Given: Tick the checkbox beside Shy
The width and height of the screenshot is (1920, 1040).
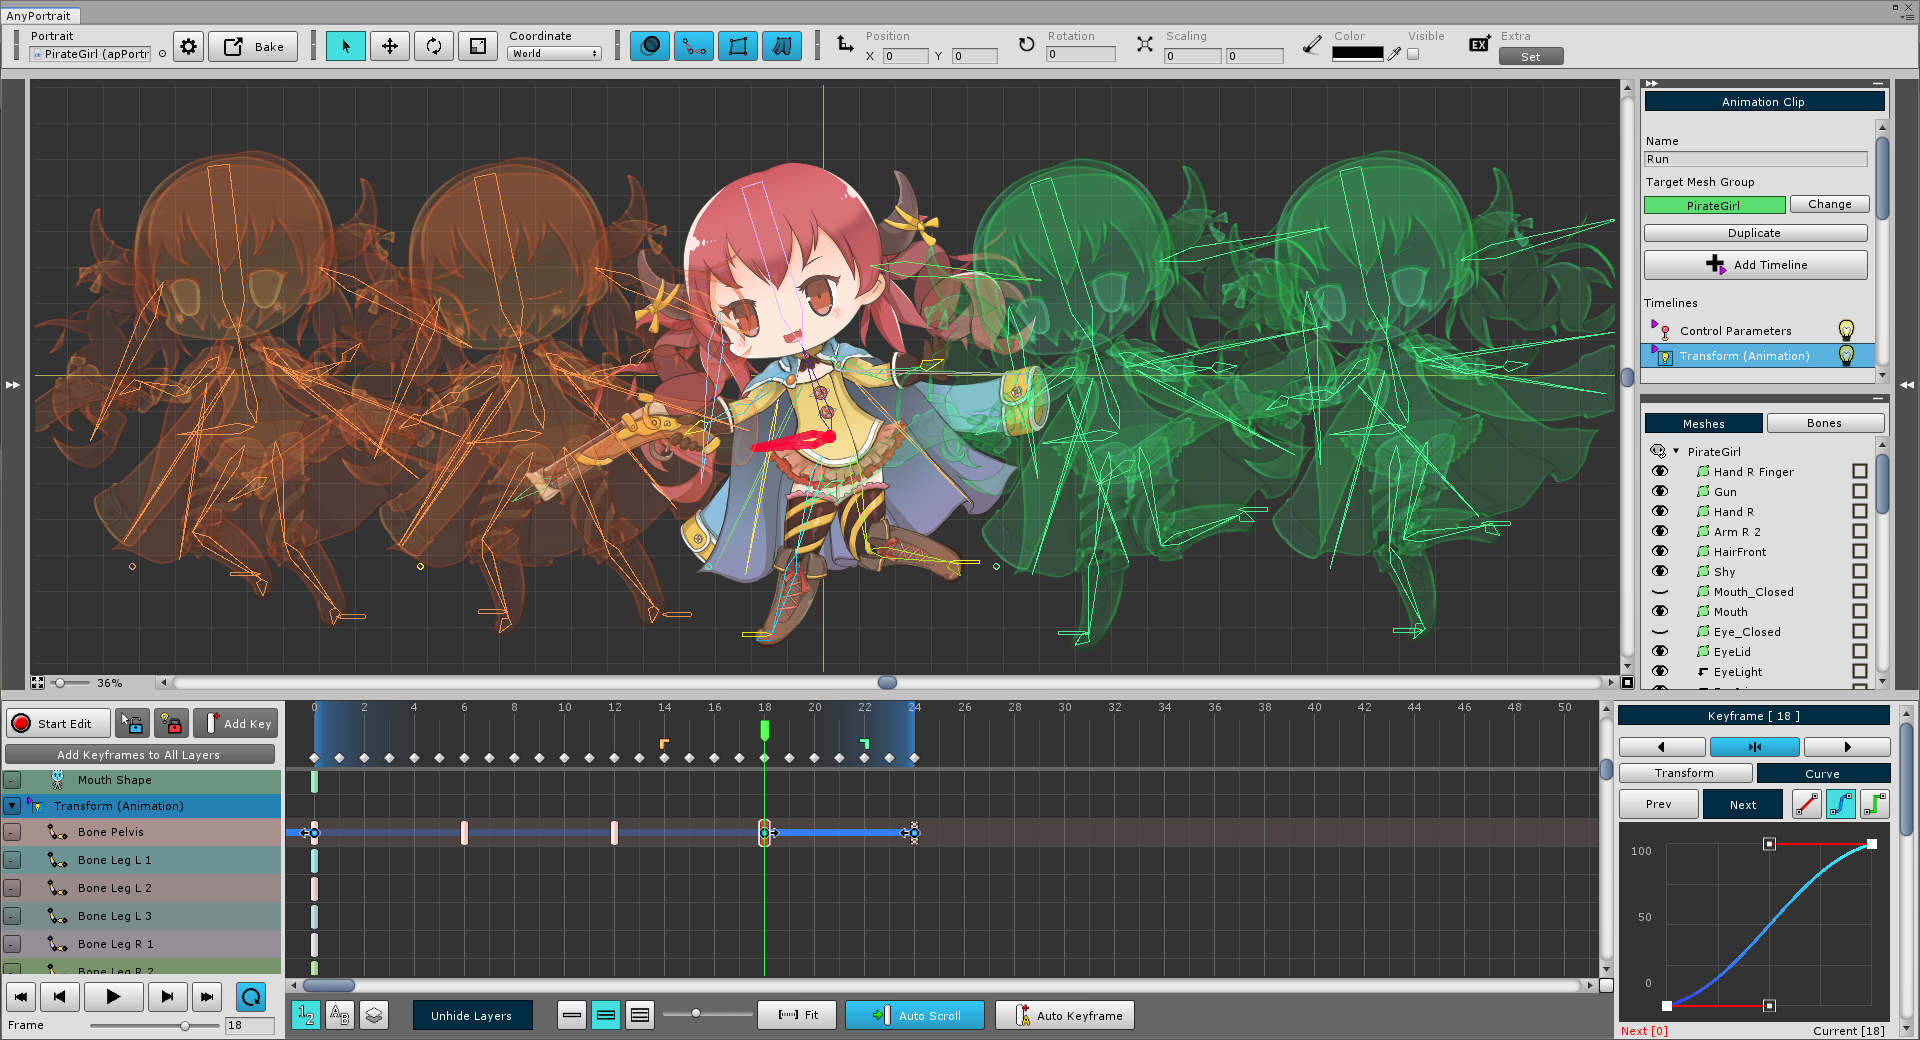Looking at the screenshot, I should (1860, 571).
